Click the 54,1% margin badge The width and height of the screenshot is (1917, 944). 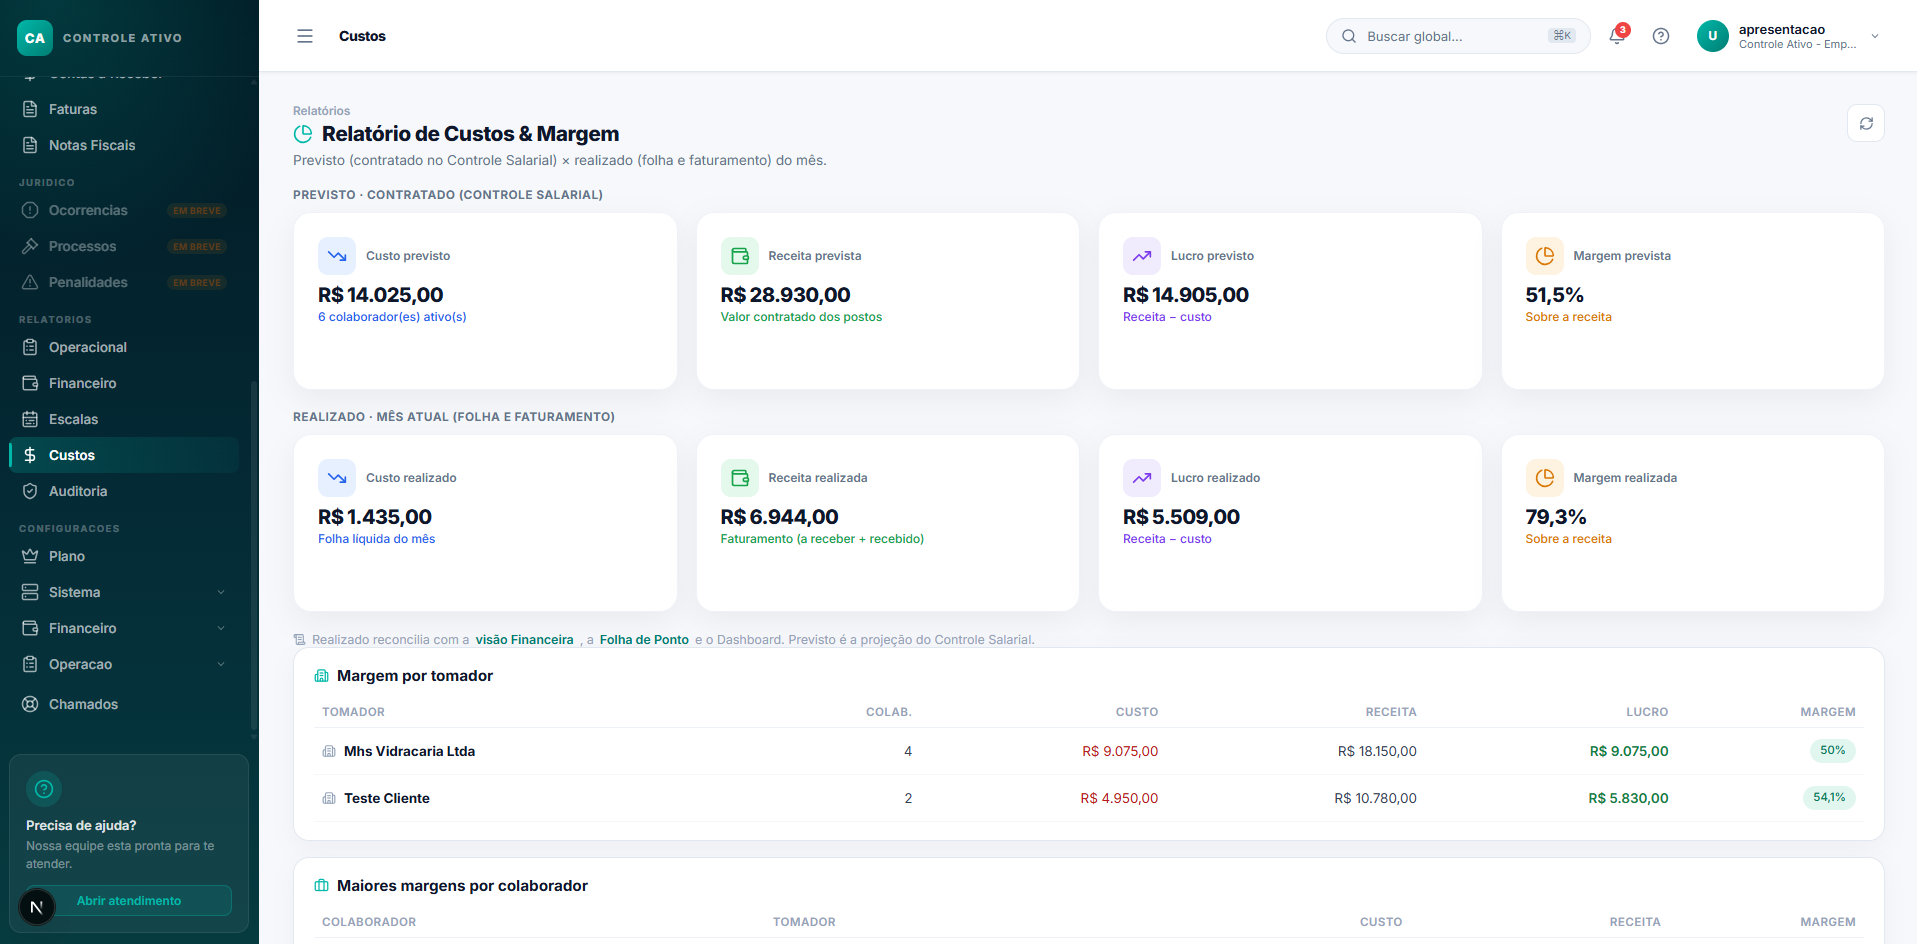pyautogui.click(x=1829, y=797)
